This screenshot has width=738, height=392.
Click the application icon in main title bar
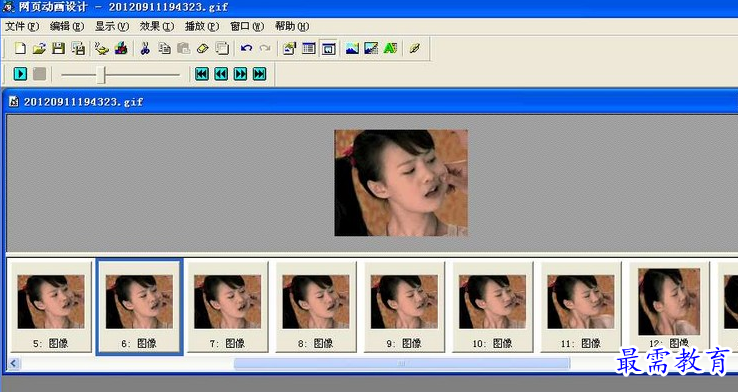[x=8, y=8]
